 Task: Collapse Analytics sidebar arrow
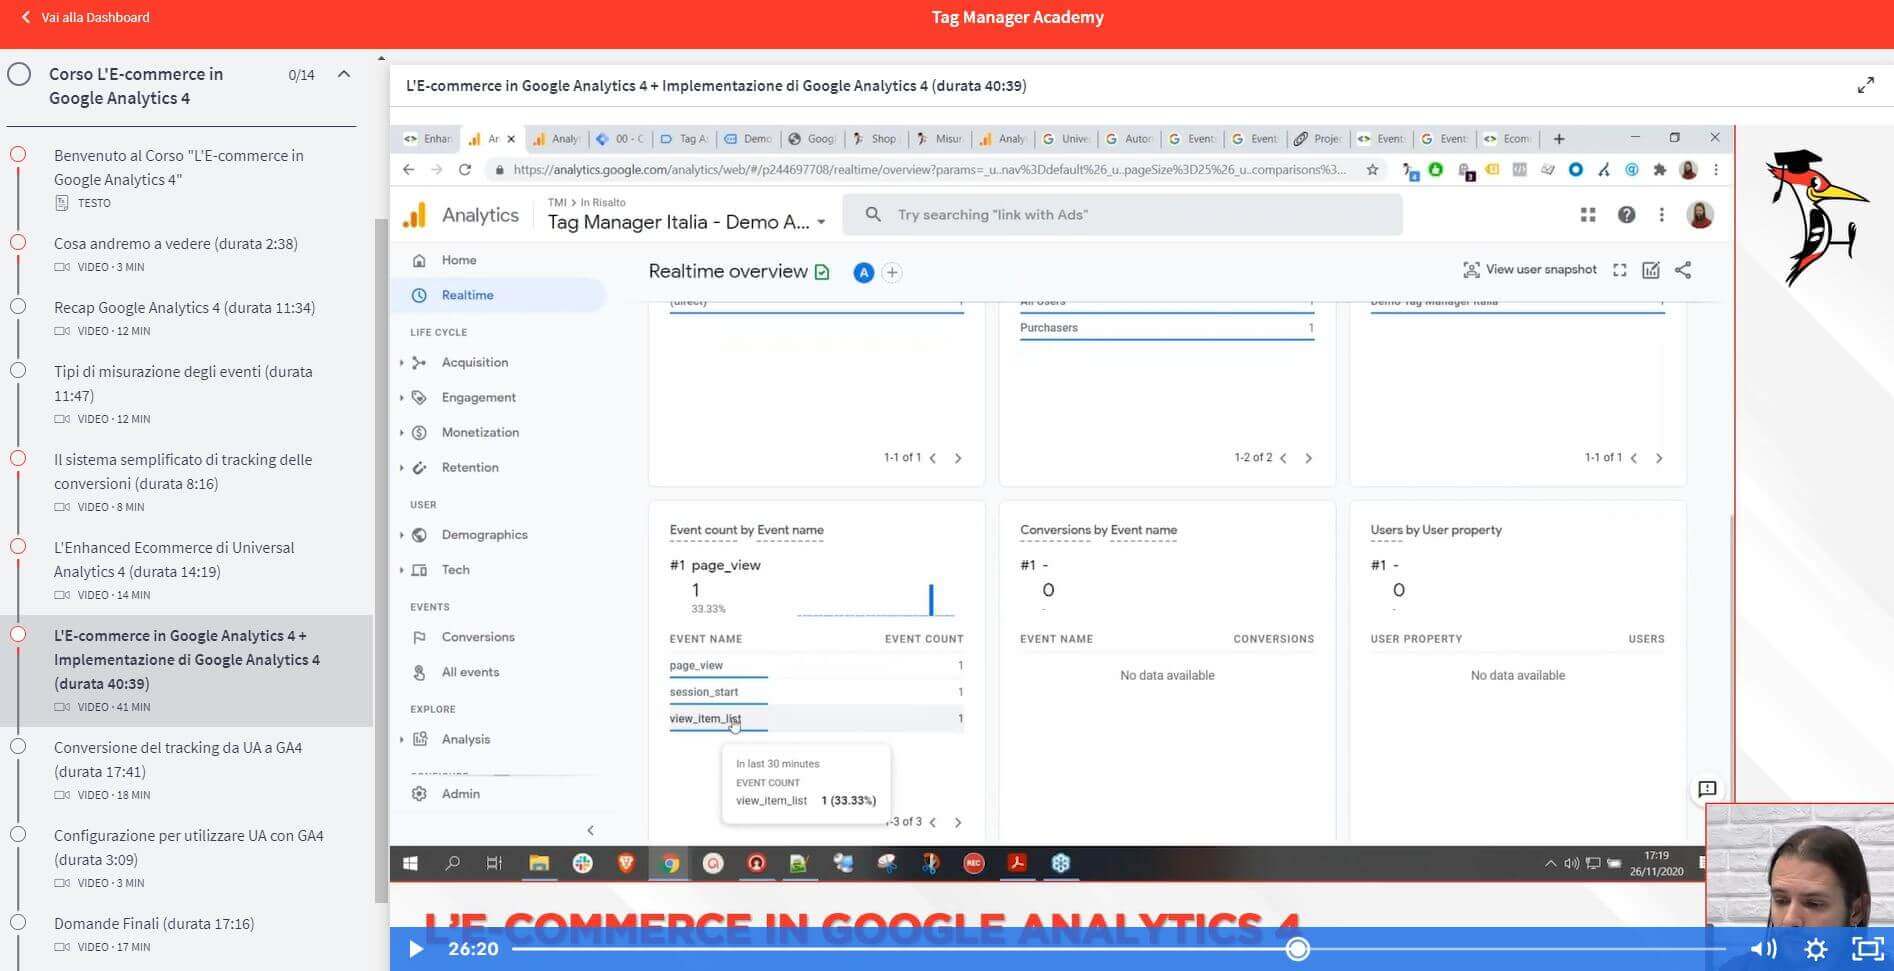pyautogui.click(x=590, y=830)
